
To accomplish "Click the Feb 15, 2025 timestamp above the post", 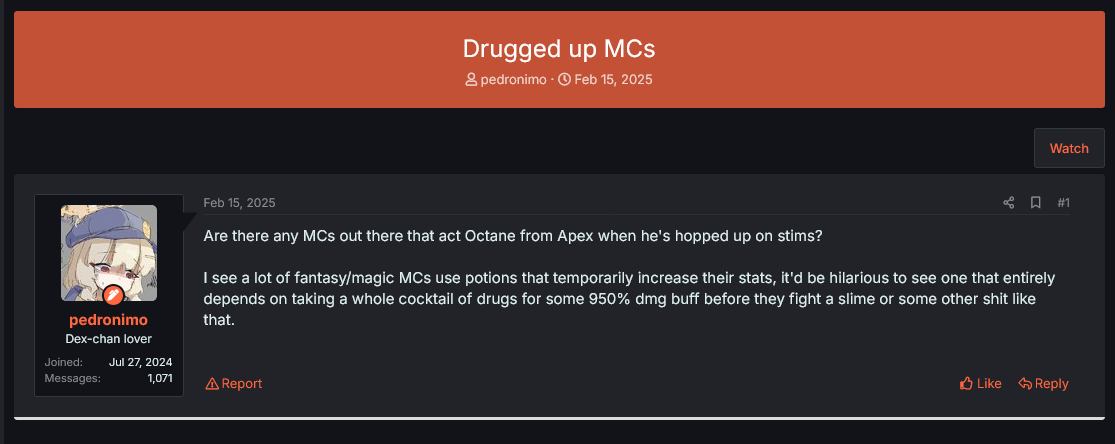I will pyautogui.click(x=239, y=203).
